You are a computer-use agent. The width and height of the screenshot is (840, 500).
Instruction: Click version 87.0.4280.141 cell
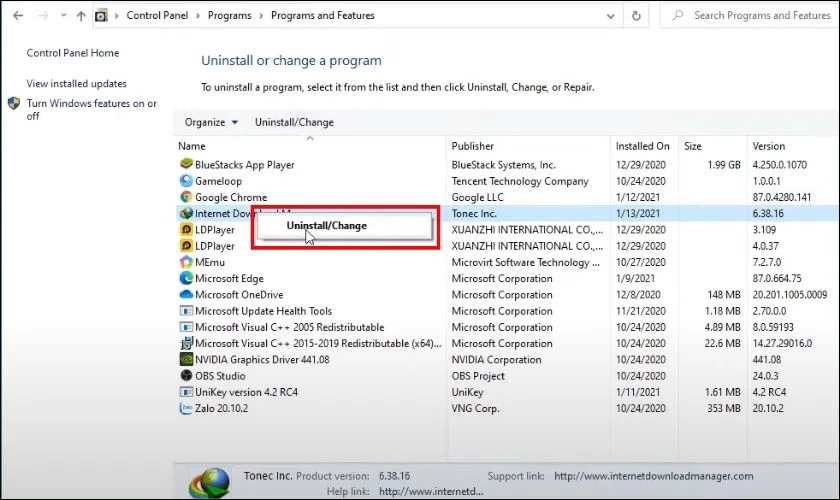(782, 197)
